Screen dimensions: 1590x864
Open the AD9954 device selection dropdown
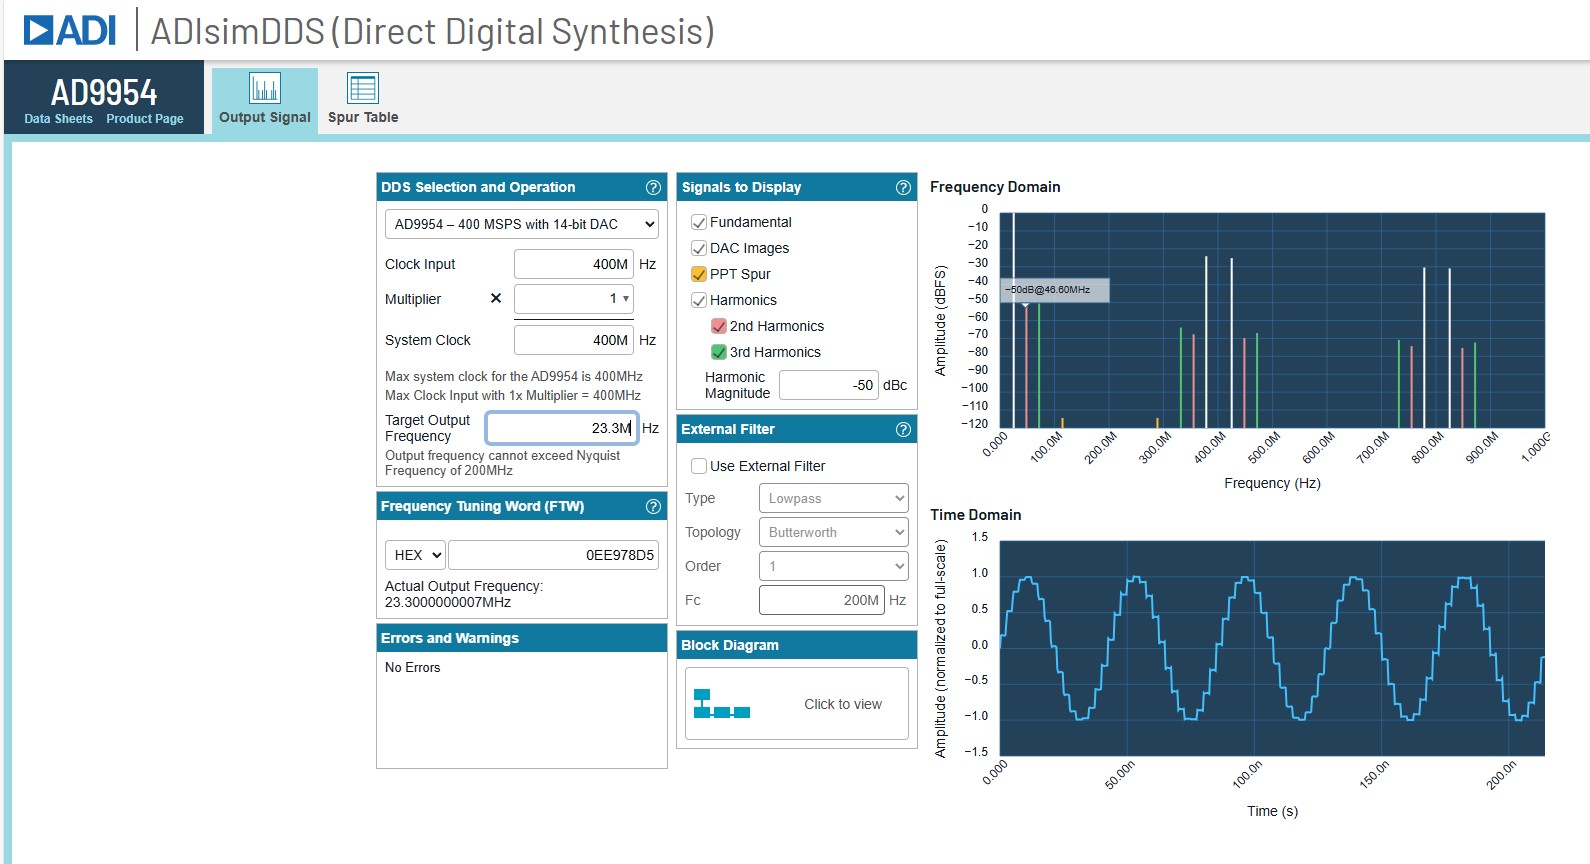tap(521, 224)
